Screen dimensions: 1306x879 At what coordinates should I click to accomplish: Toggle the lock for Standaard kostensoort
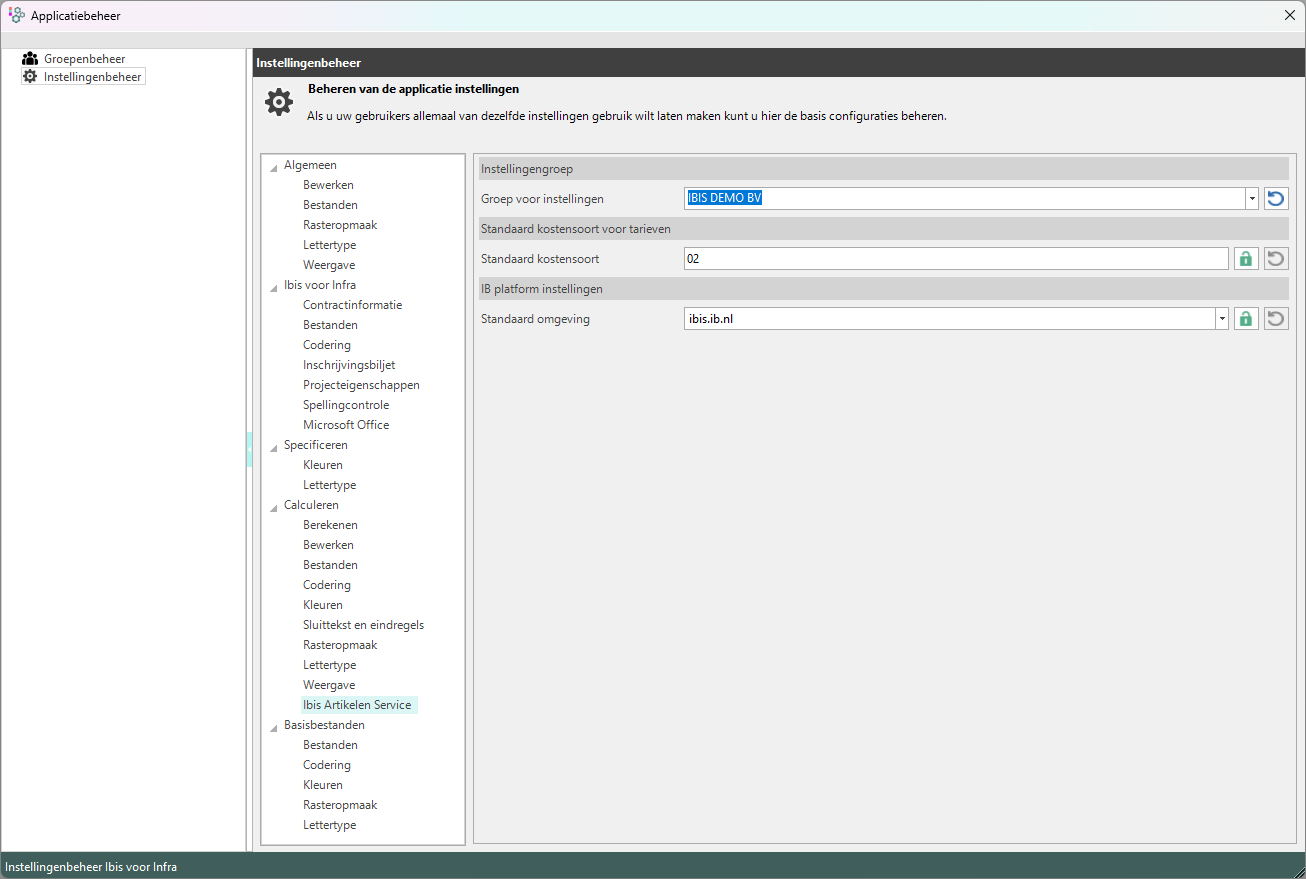[1245, 259]
